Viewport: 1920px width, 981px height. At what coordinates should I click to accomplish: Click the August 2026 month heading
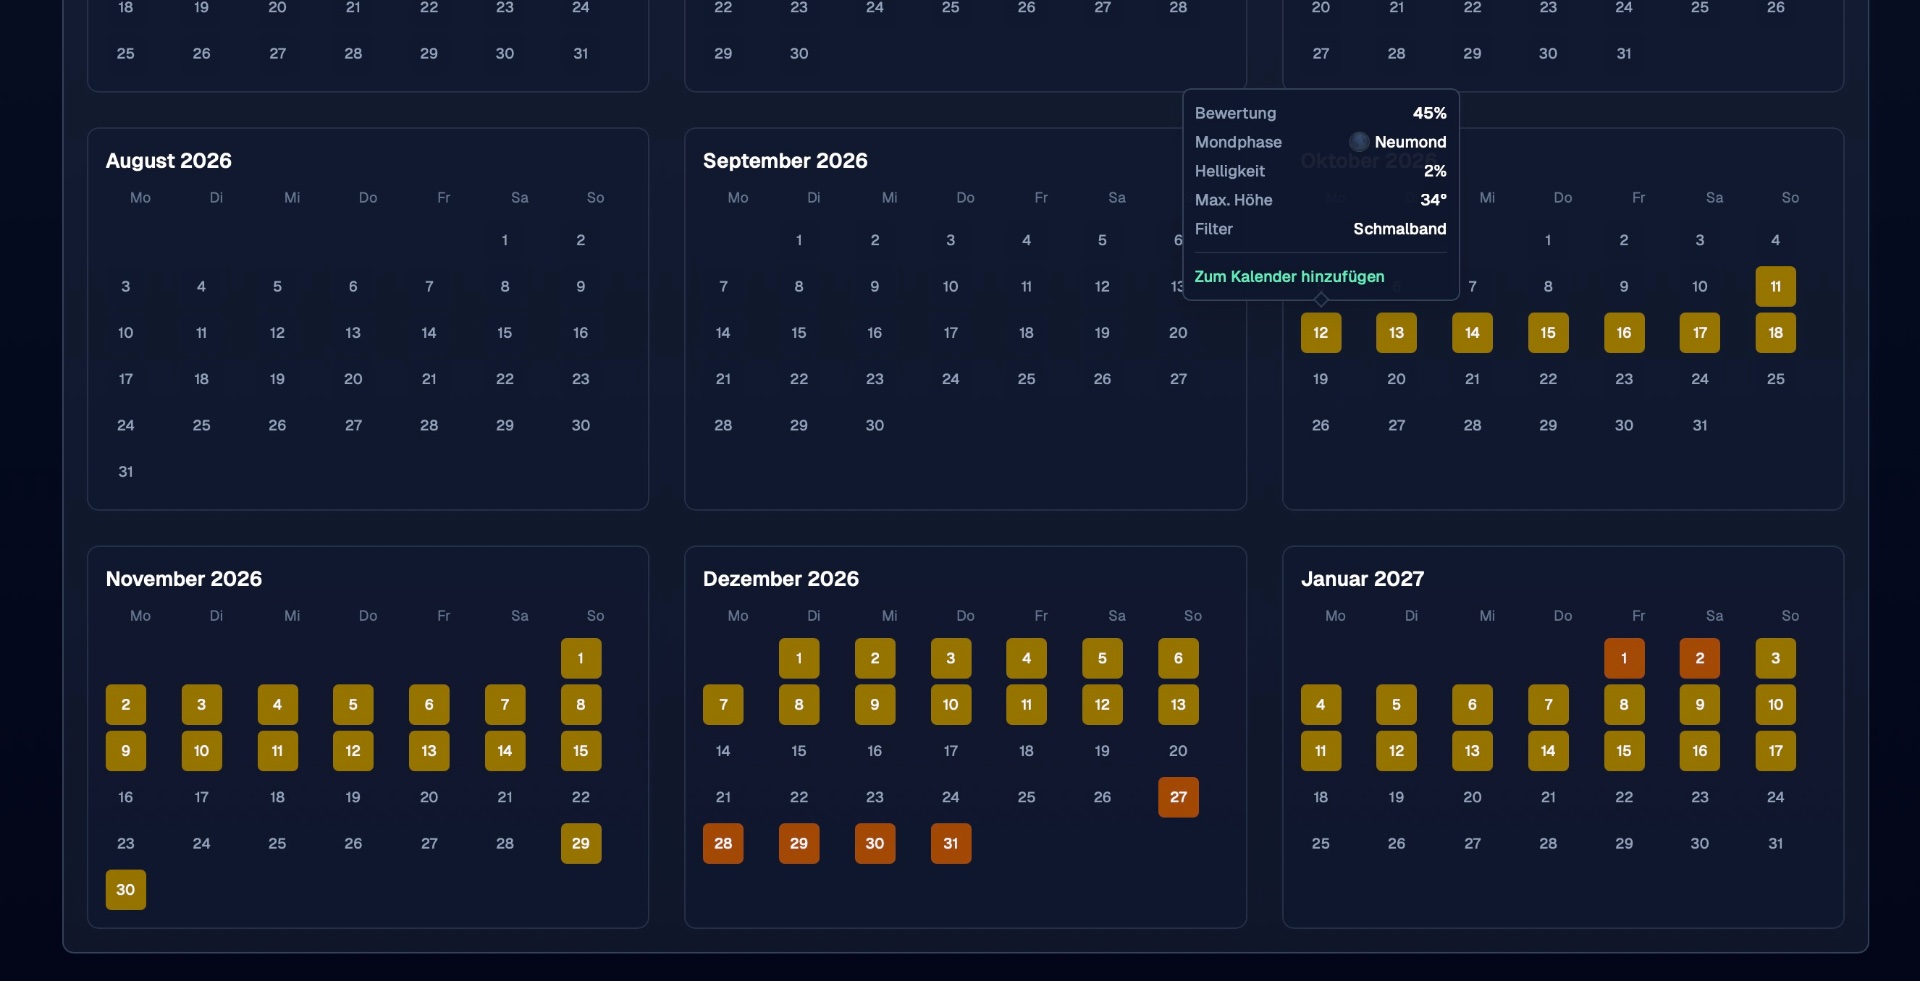tap(169, 161)
